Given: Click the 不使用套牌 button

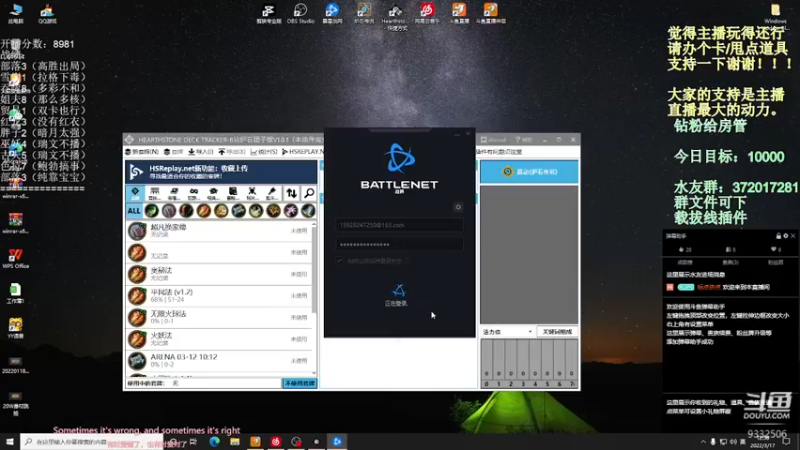Looking at the screenshot, I should 299,383.
